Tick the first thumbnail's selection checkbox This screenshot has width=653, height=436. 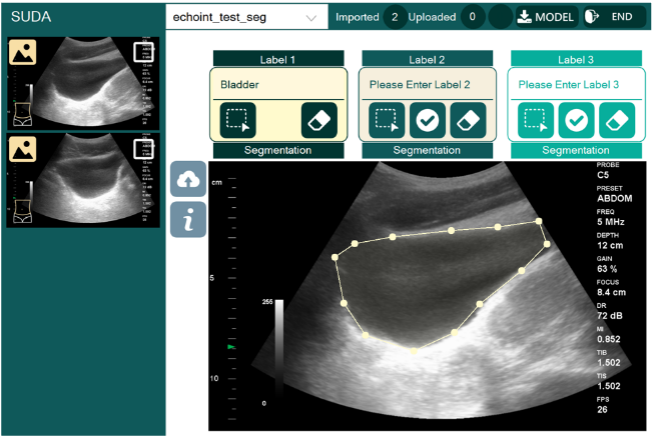click(x=144, y=52)
